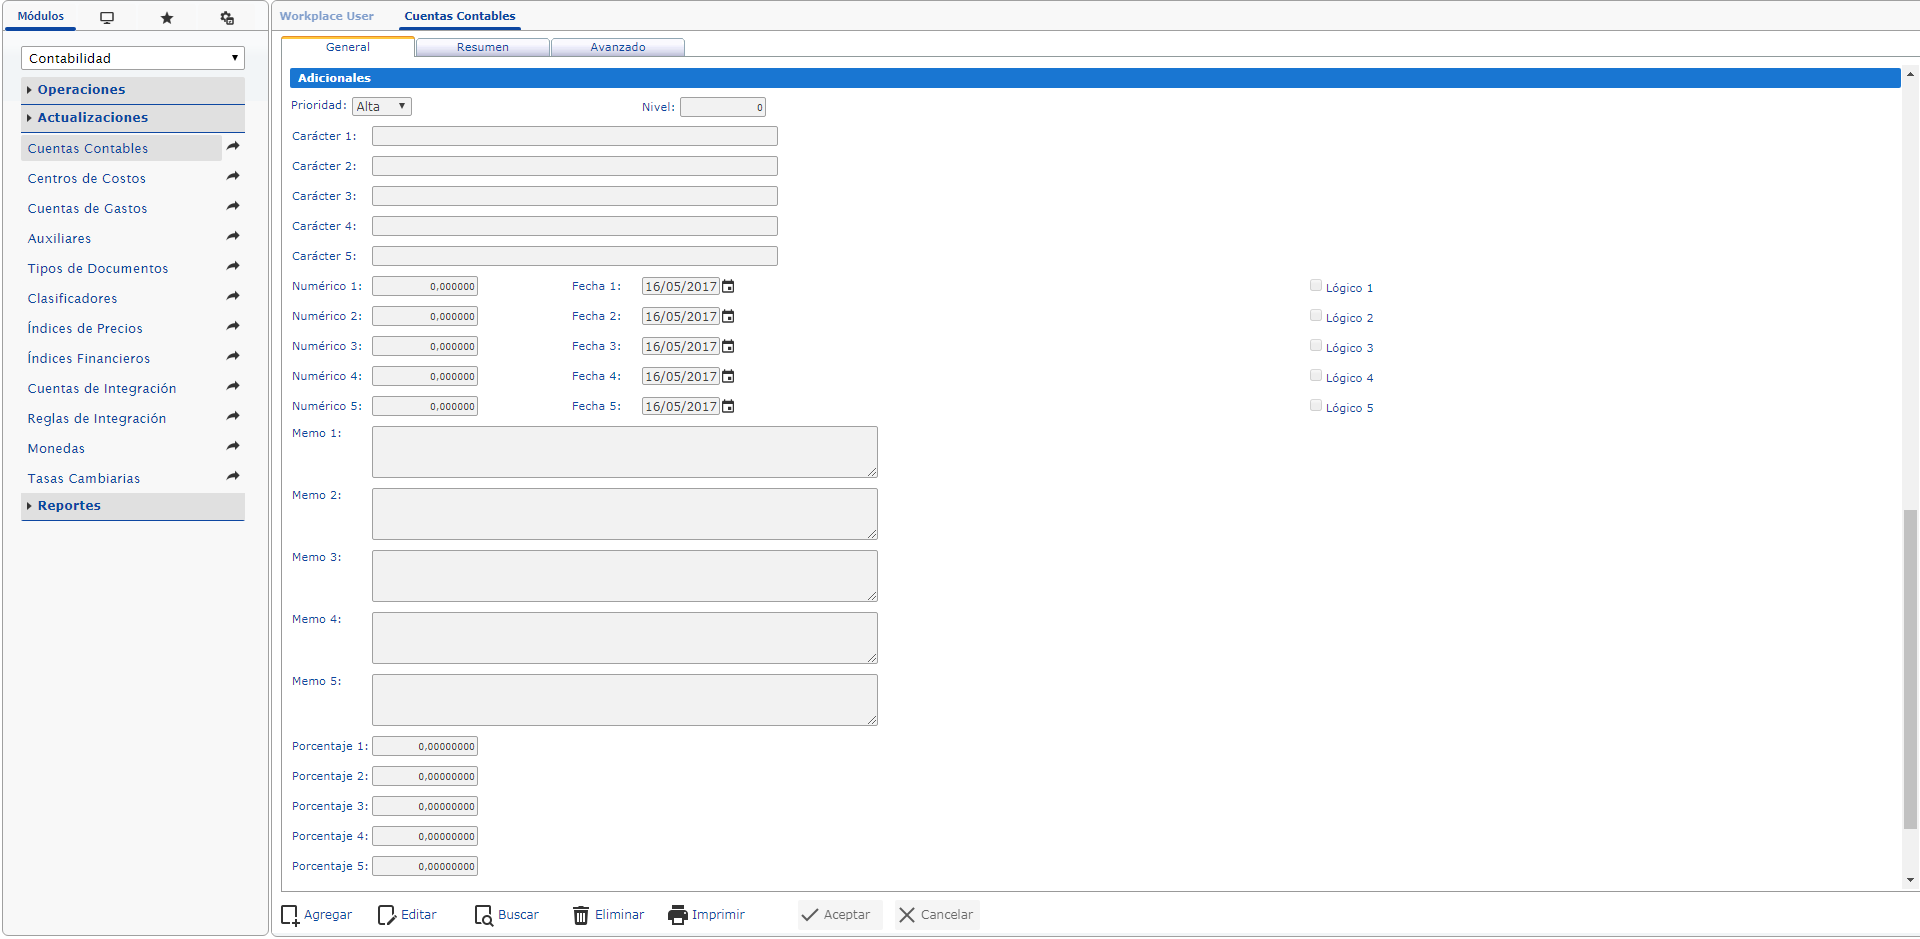
Task: Open calendar picker for Fecha 3
Action: pos(728,347)
